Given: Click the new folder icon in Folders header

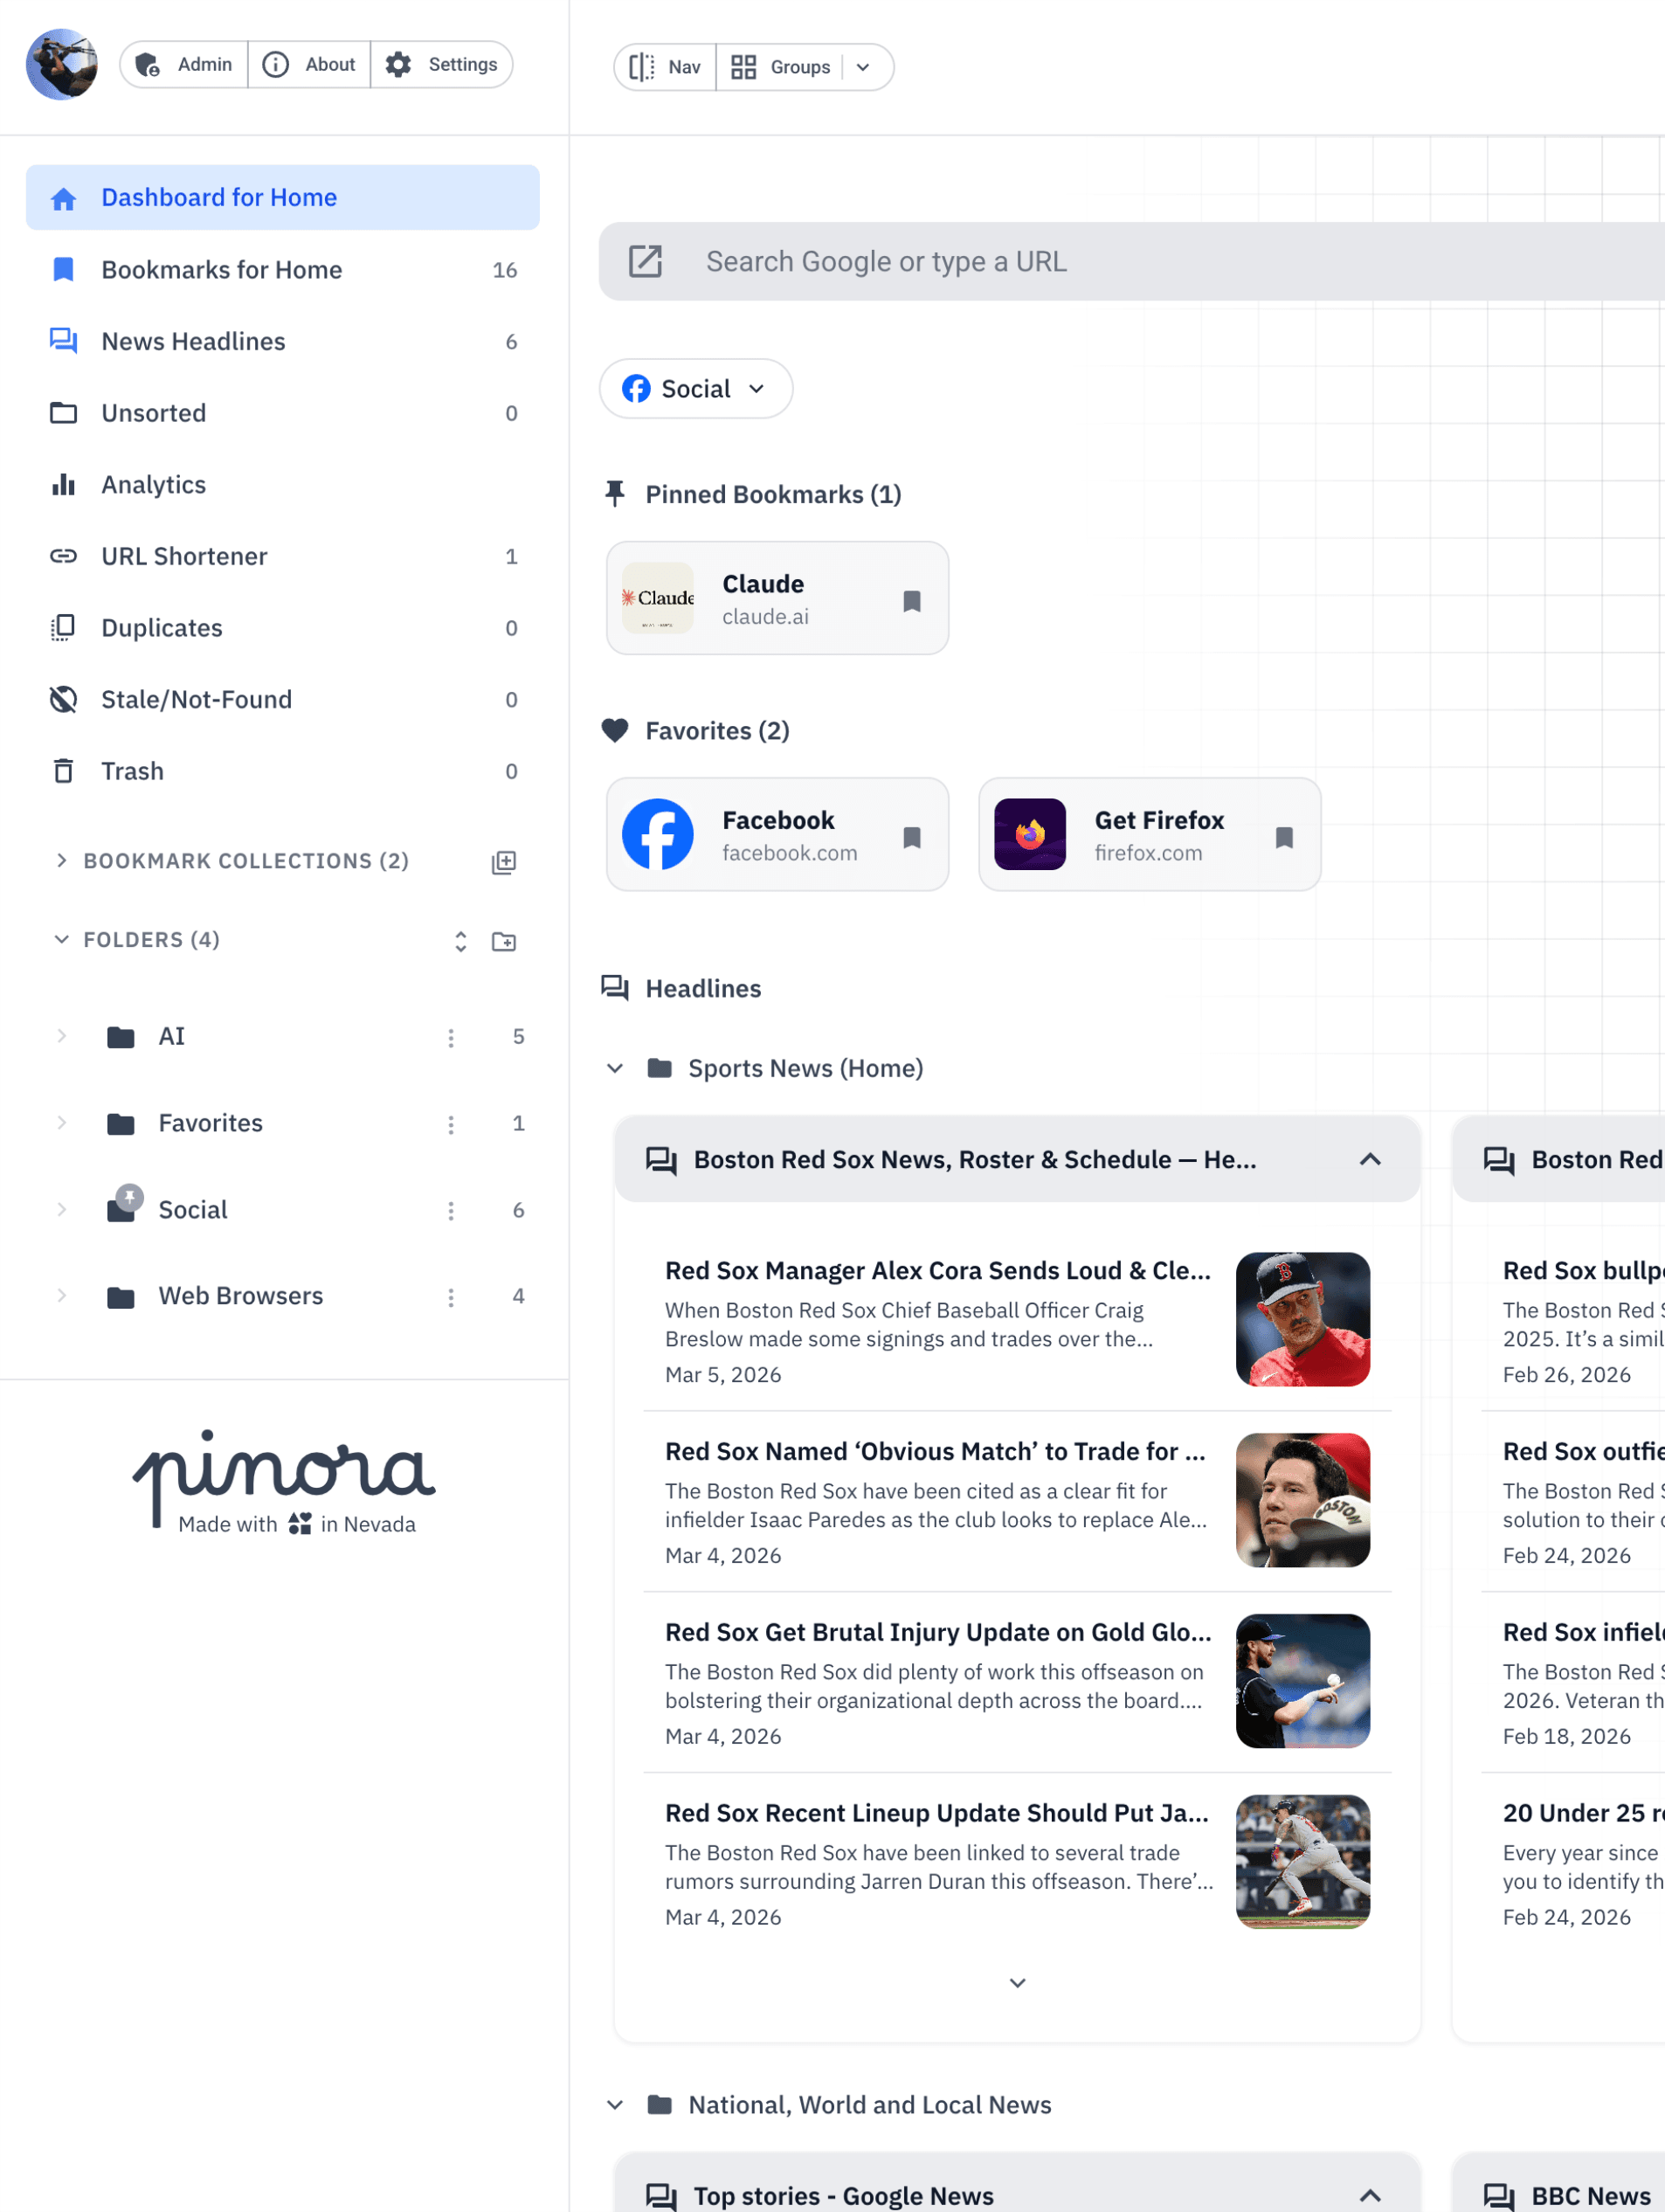Looking at the screenshot, I should click(x=503, y=941).
